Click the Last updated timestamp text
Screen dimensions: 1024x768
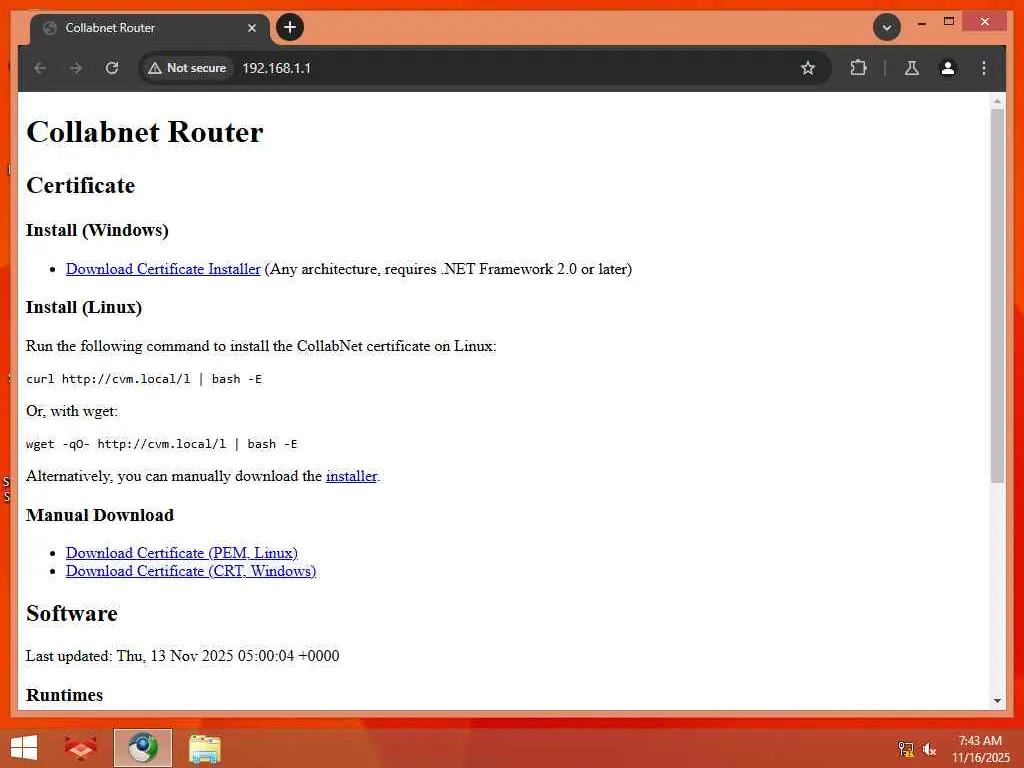tap(183, 656)
